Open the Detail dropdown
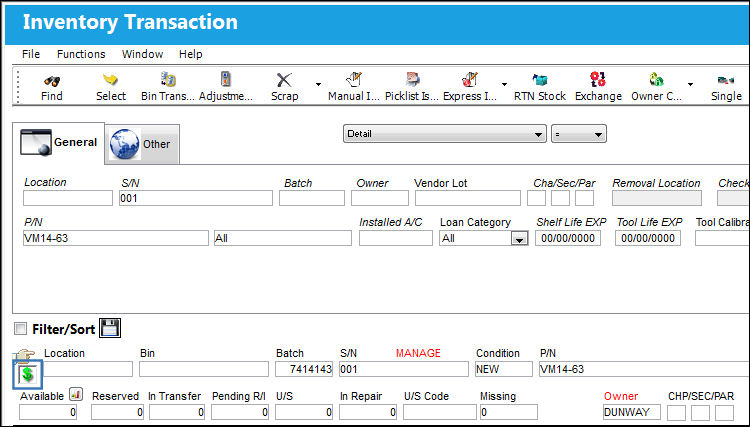This screenshot has height=427, width=750. tap(444, 134)
